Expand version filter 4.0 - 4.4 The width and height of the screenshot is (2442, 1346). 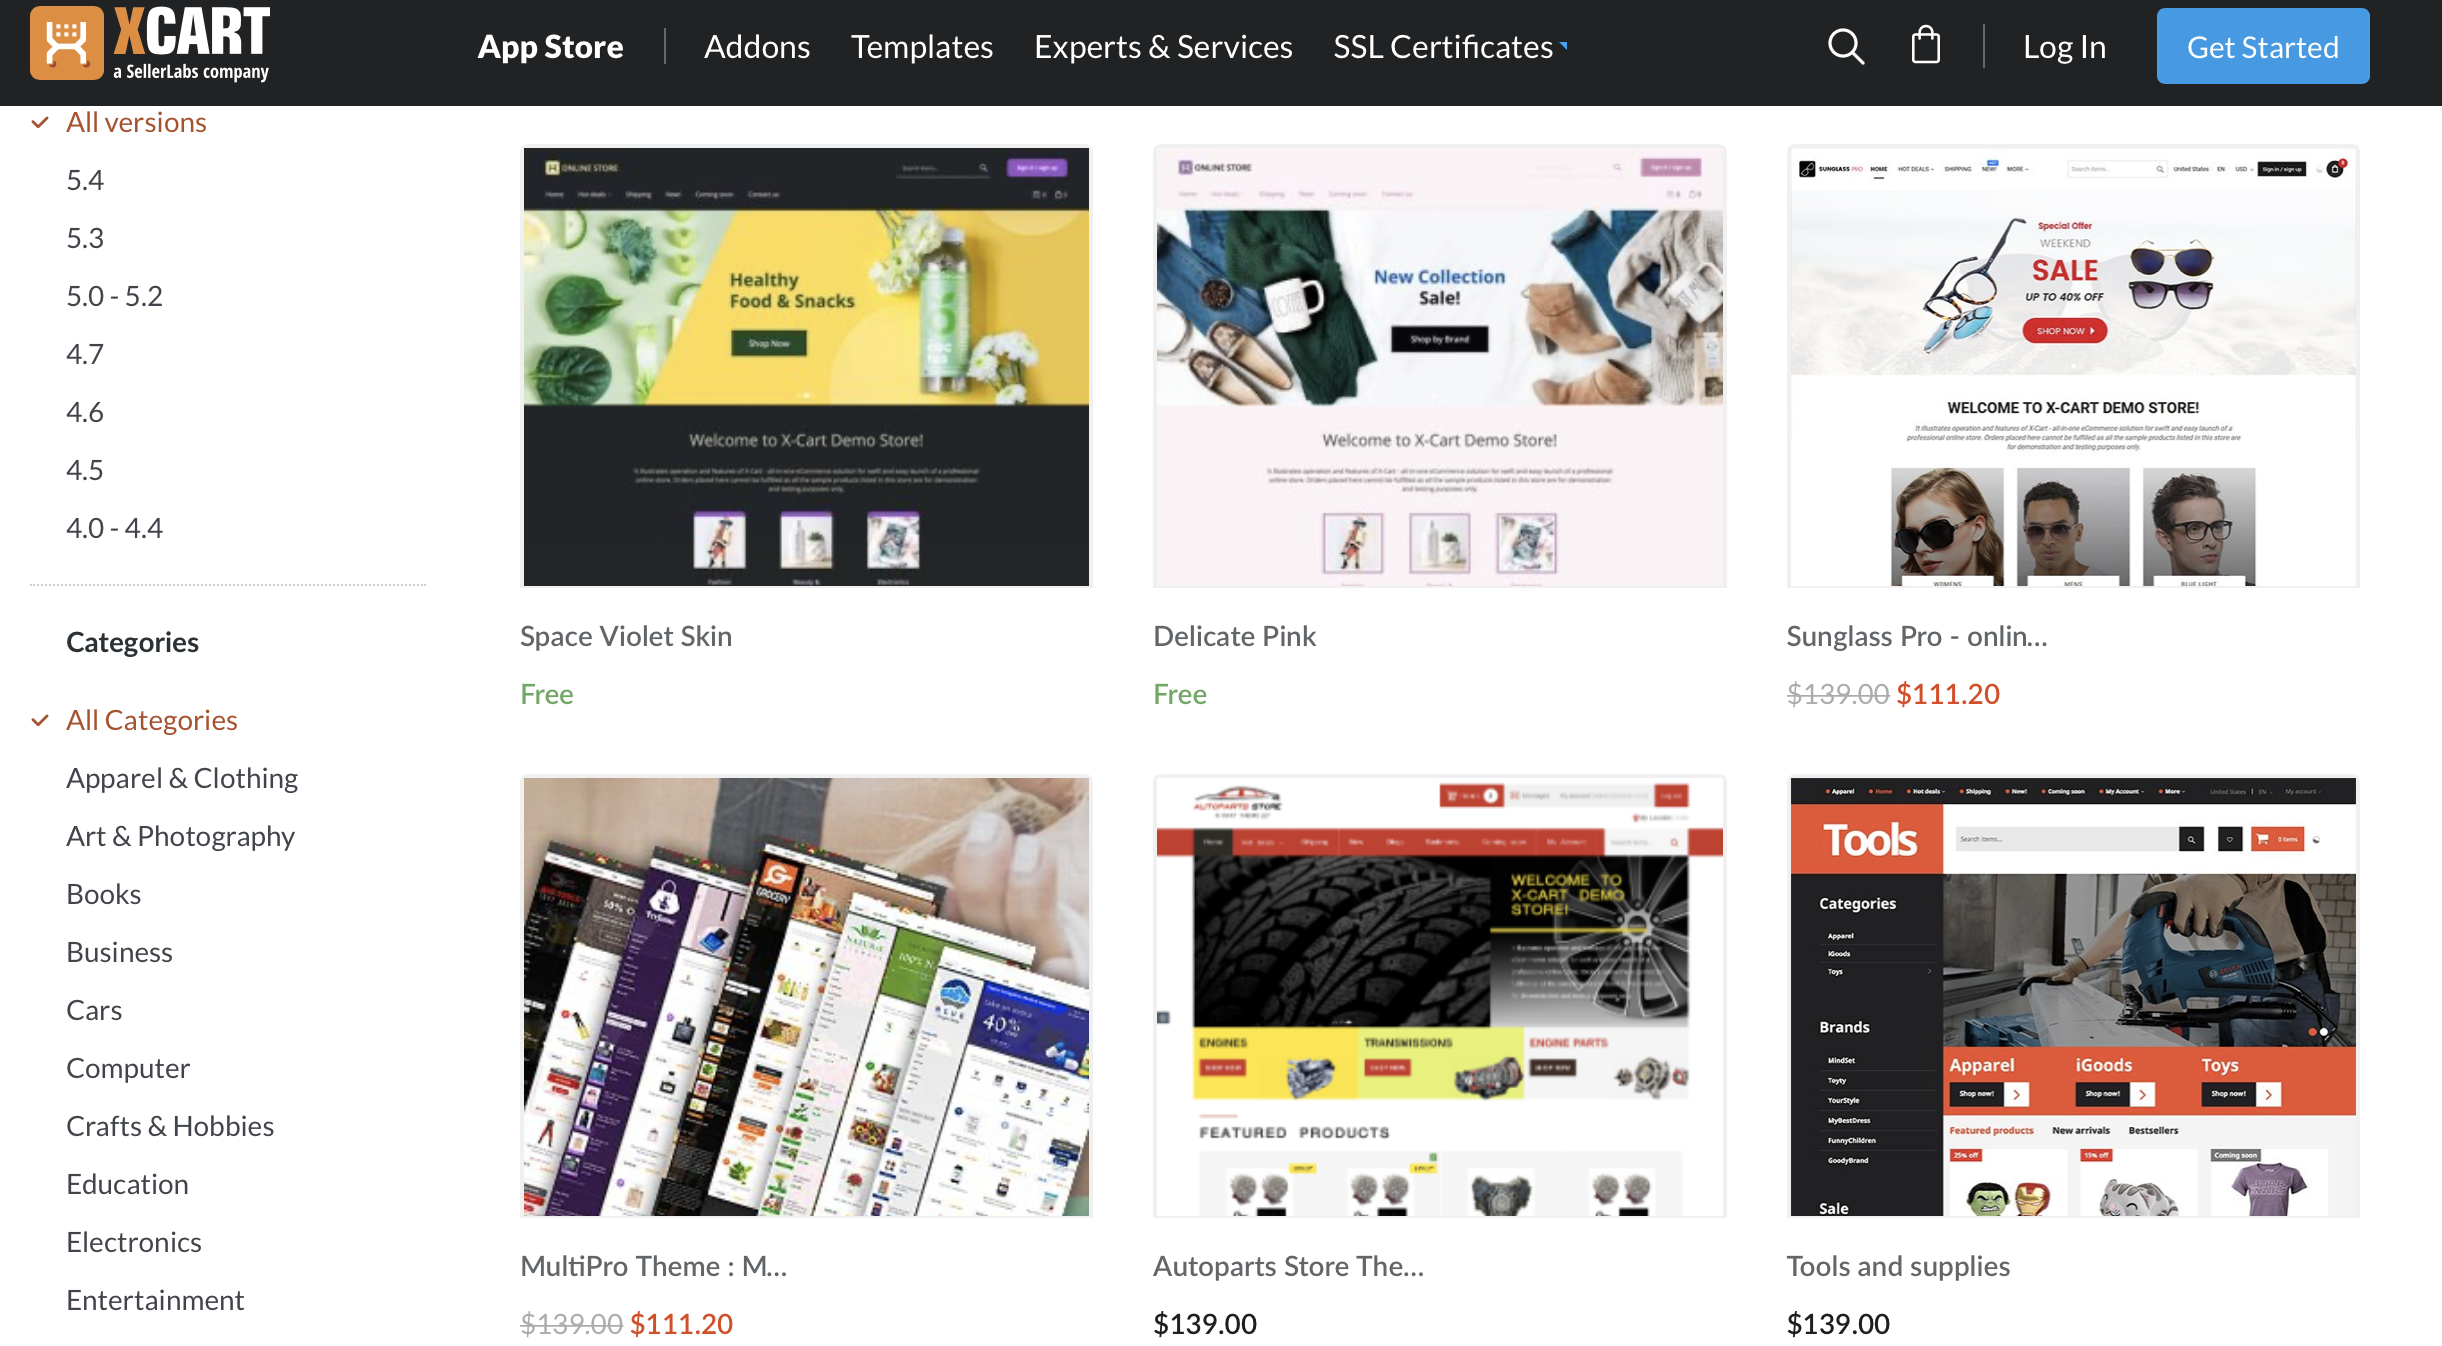pyautogui.click(x=113, y=525)
